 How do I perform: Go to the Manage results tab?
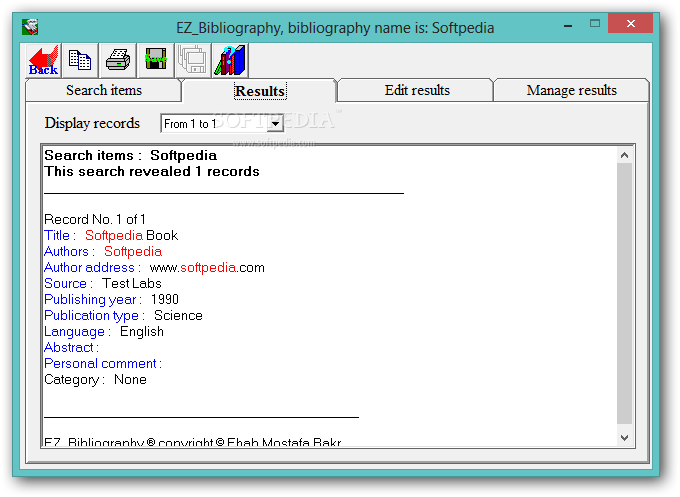pos(571,90)
